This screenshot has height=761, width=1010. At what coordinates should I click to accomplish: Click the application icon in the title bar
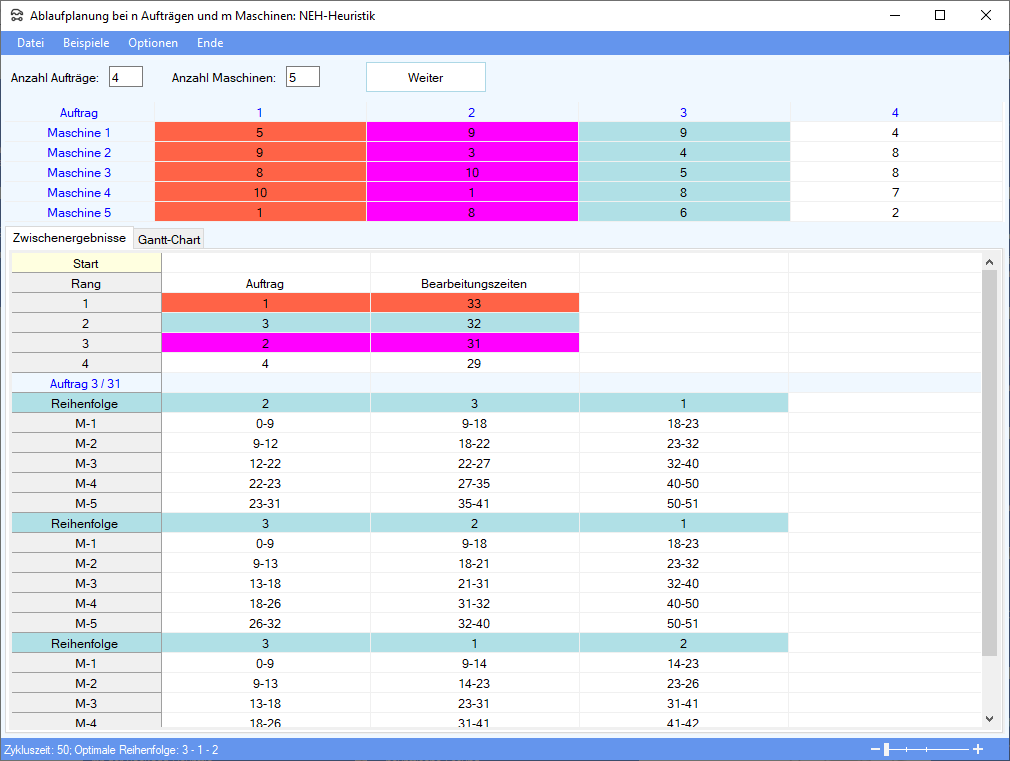(x=17, y=16)
